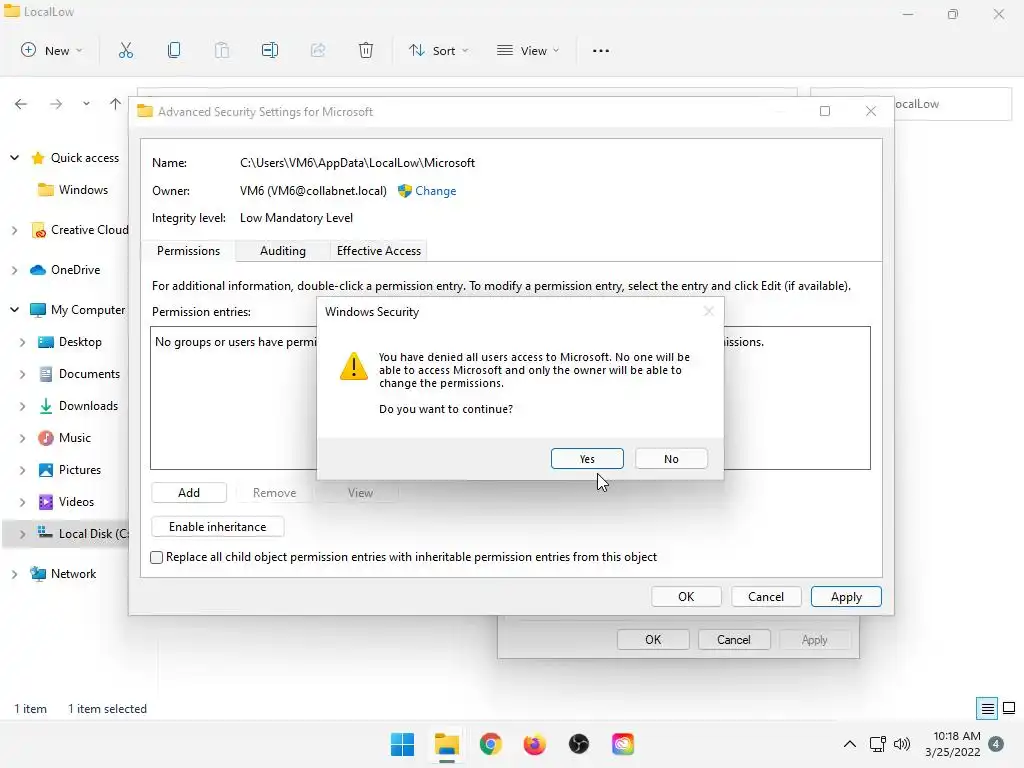Select Music in navigation pane

(x=65, y=438)
